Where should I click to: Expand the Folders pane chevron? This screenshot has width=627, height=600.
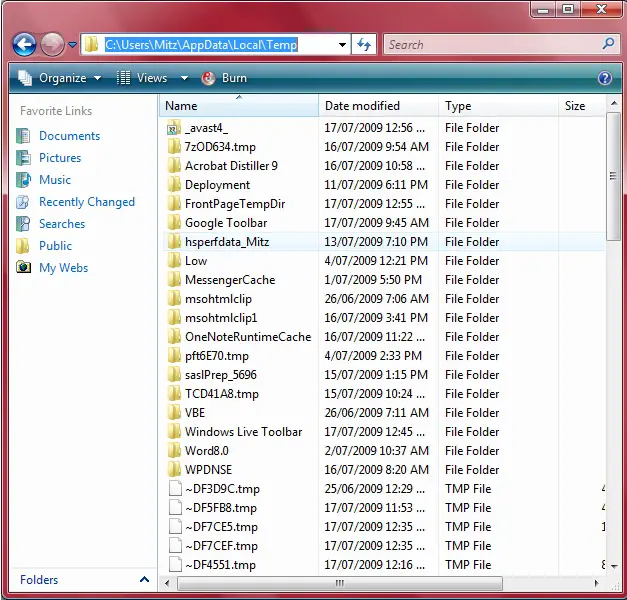click(144, 579)
